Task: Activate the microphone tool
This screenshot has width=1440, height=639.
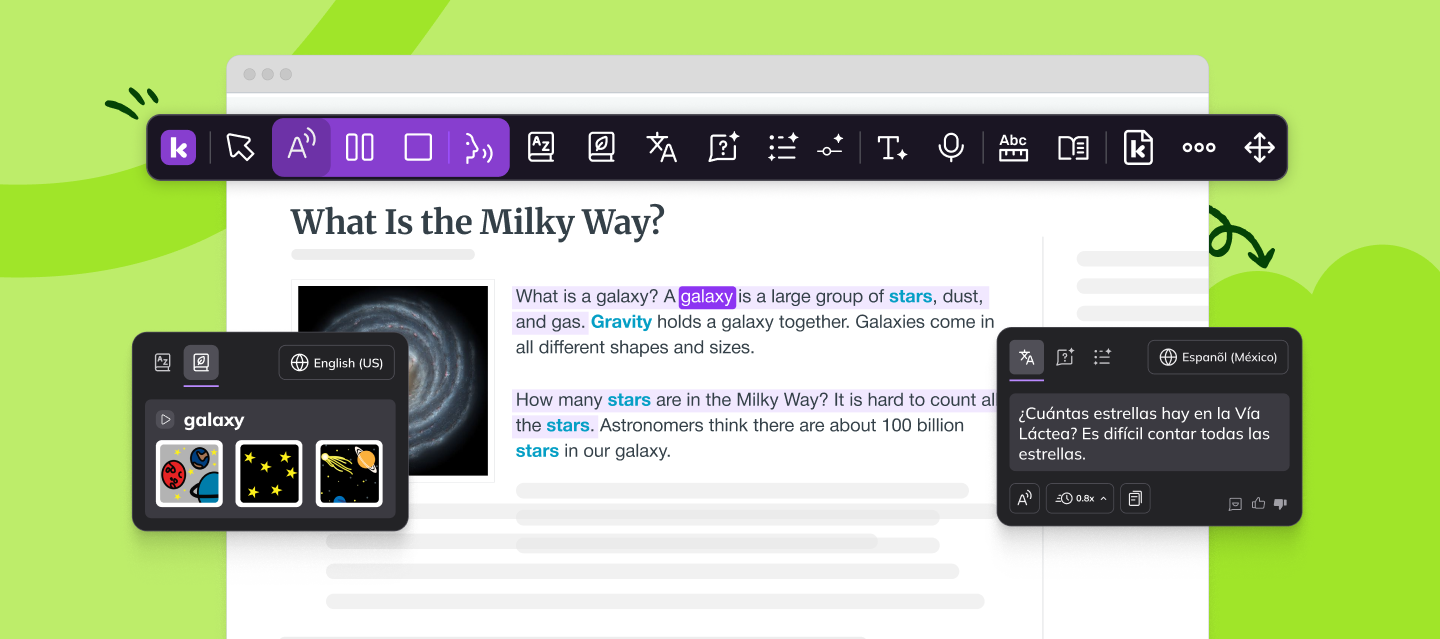Action: click(x=951, y=147)
